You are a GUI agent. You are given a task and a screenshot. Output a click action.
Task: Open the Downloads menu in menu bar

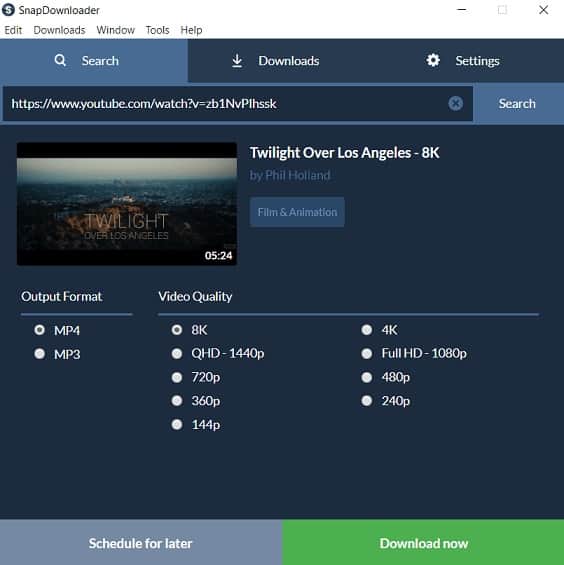[59, 30]
